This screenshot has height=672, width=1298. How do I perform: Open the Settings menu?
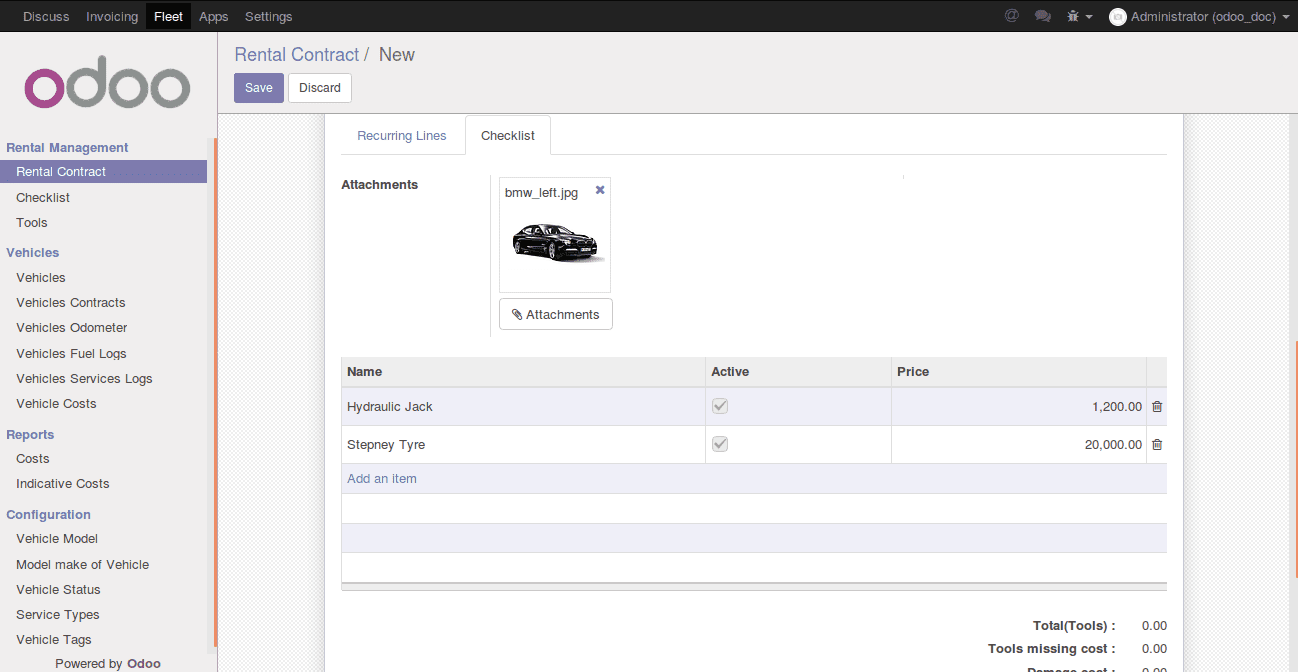268,16
